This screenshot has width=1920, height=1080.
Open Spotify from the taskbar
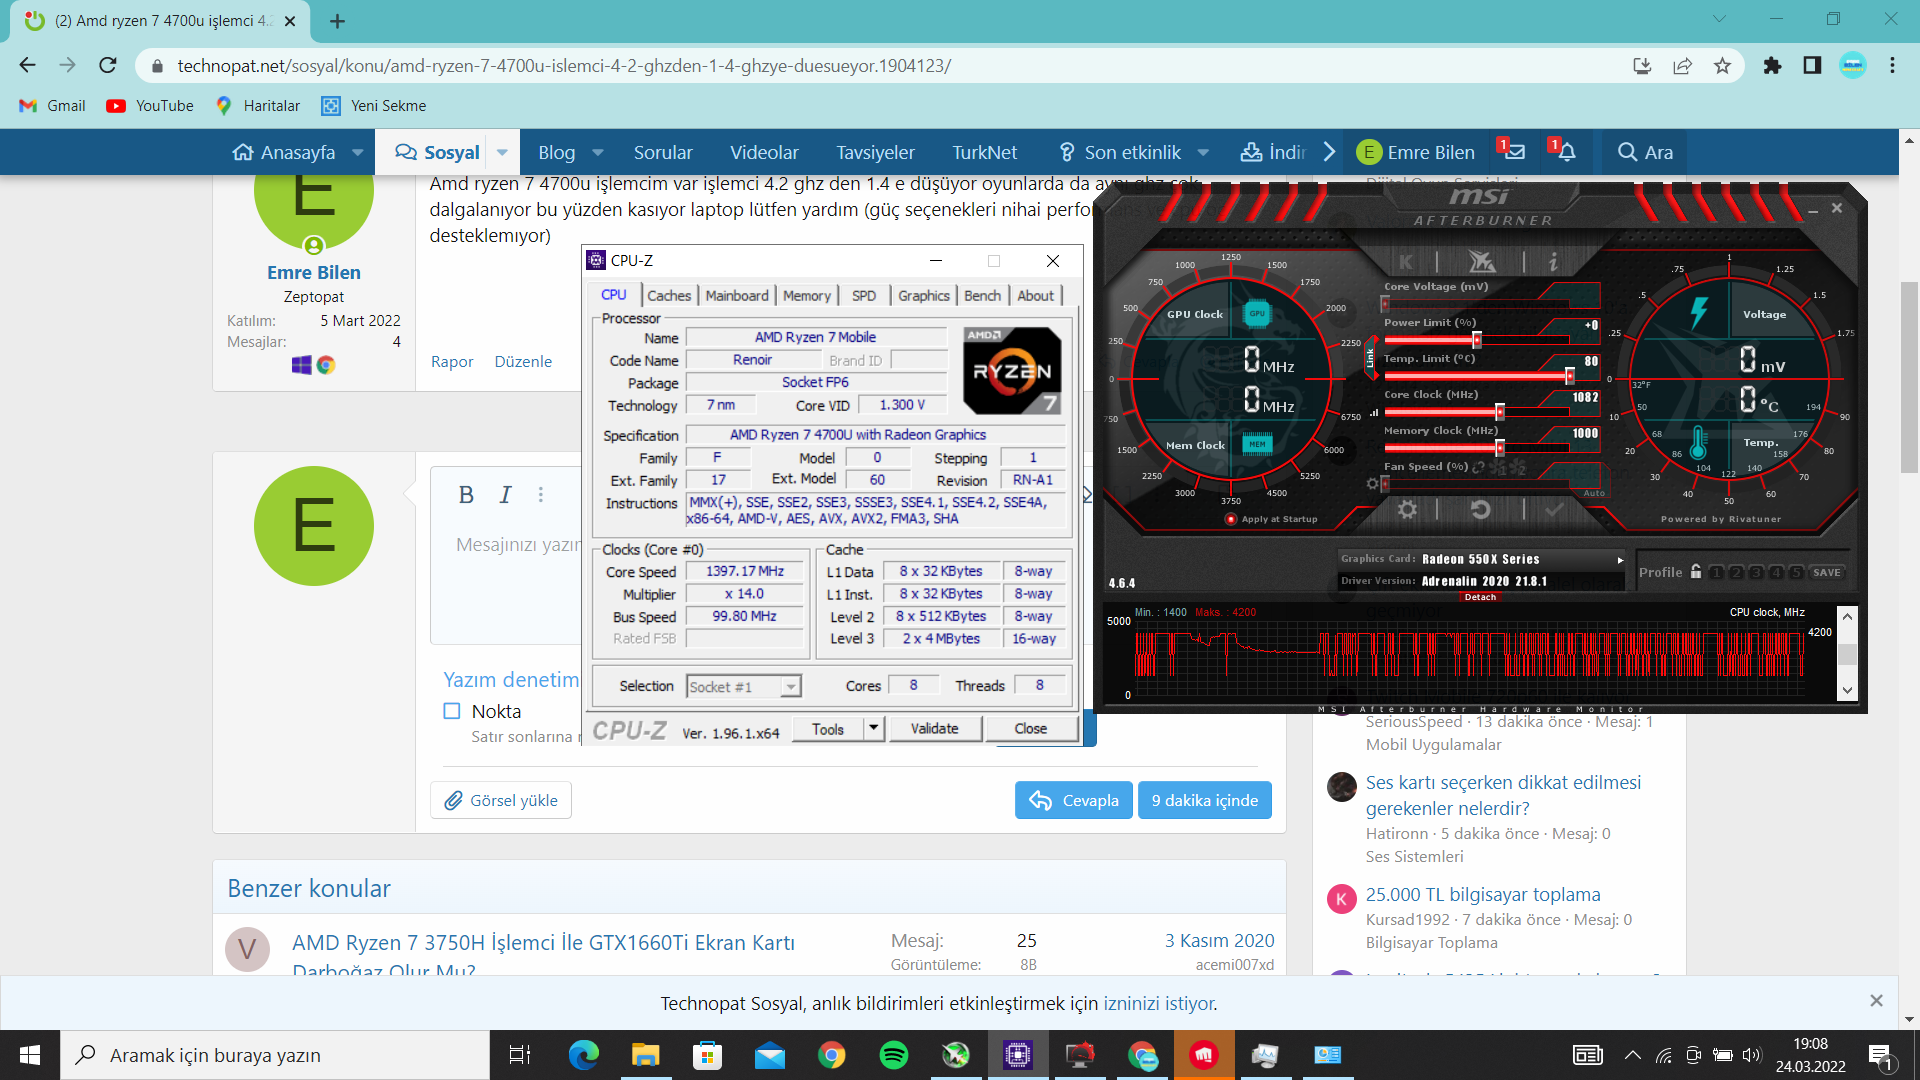point(894,1055)
